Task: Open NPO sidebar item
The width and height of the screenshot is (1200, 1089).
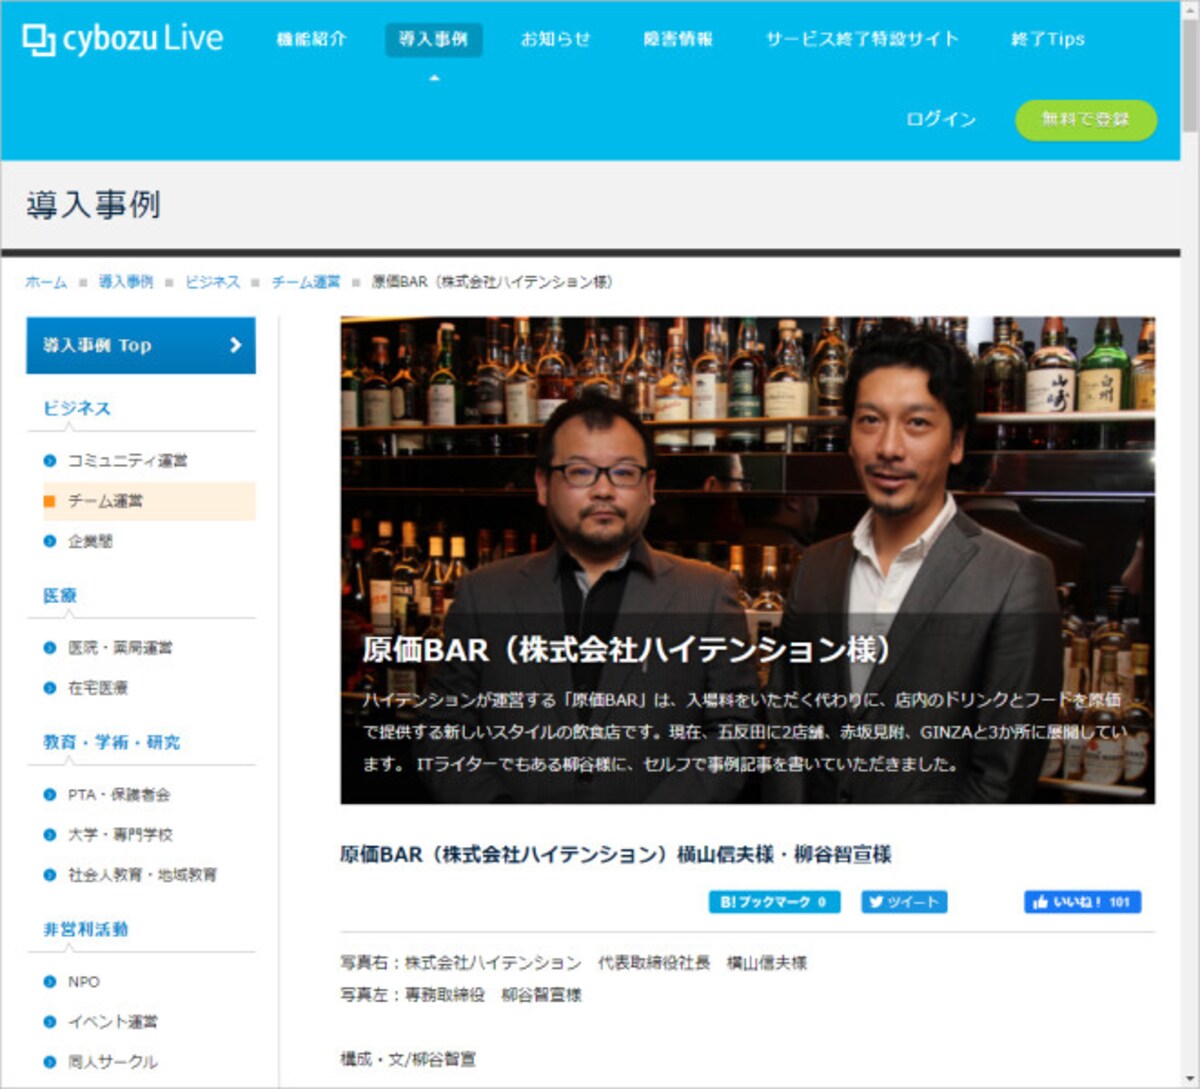Action: (x=84, y=982)
